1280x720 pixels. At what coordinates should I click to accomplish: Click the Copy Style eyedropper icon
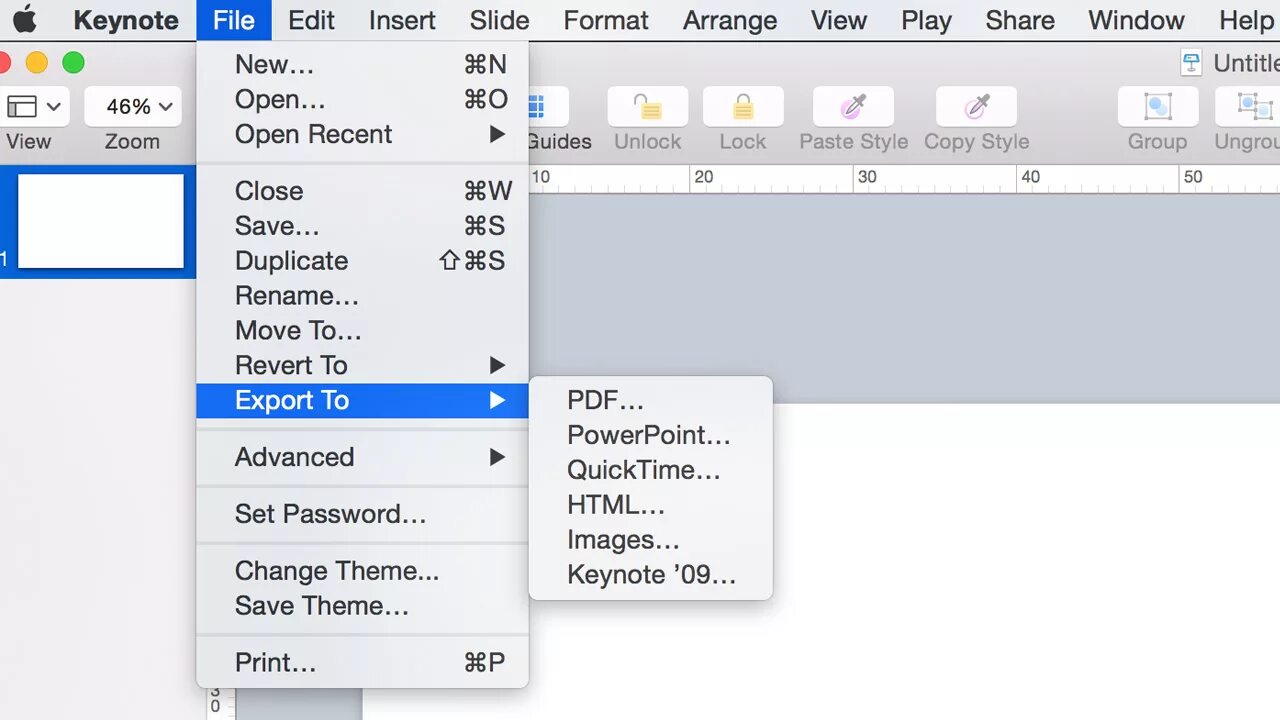pyautogui.click(x=976, y=106)
